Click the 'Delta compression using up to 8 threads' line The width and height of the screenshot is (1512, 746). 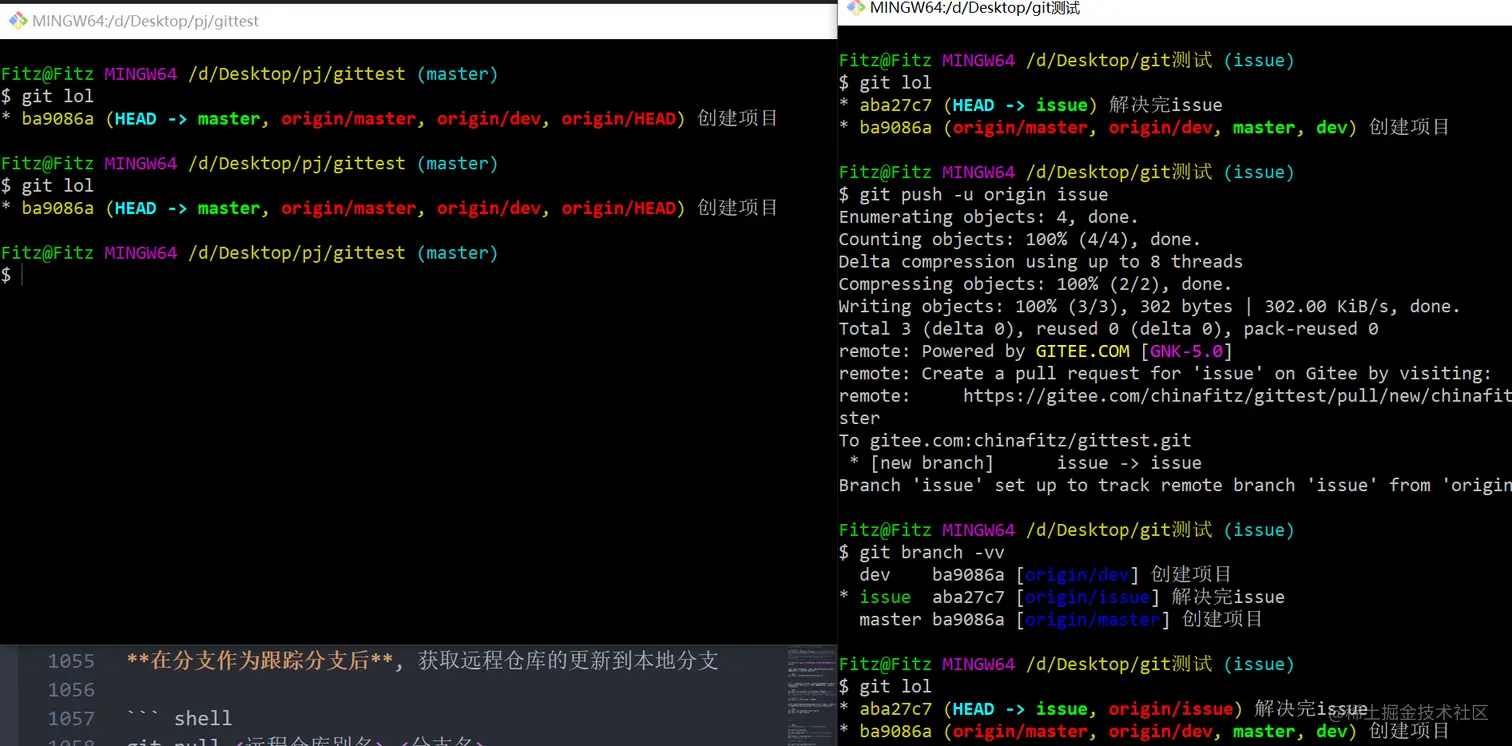click(x=1040, y=261)
